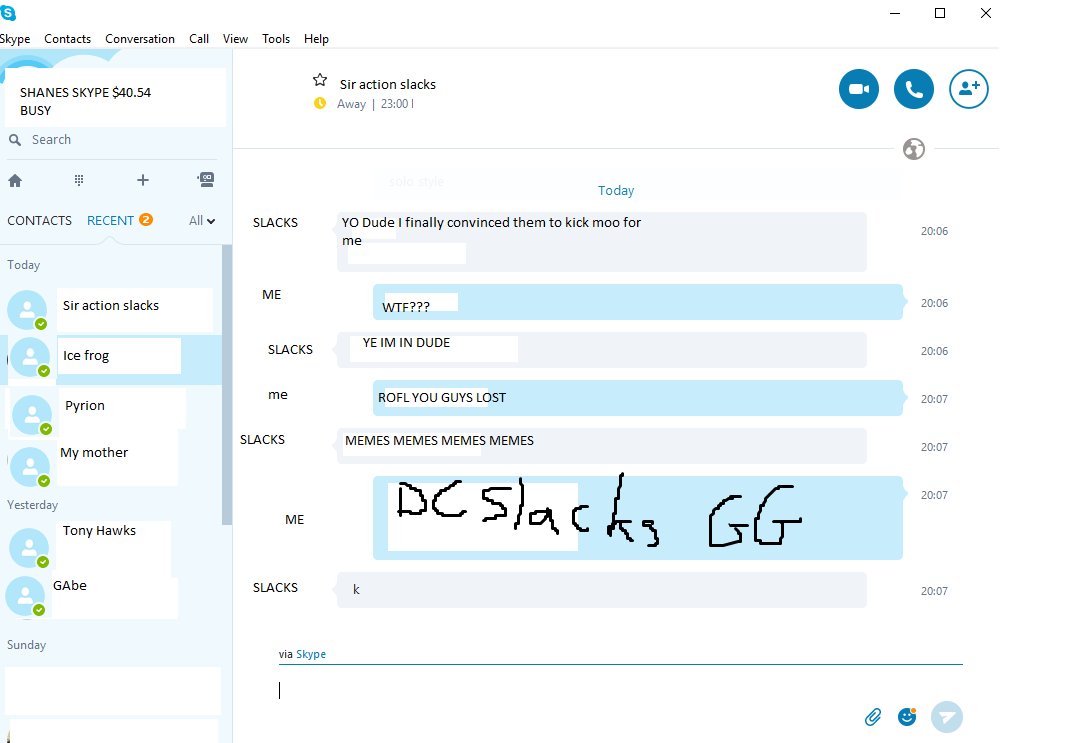This screenshot has height=743, width=1068.
Task: Click Sir action slacks contact avatar
Action: pyautogui.click(x=27, y=310)
